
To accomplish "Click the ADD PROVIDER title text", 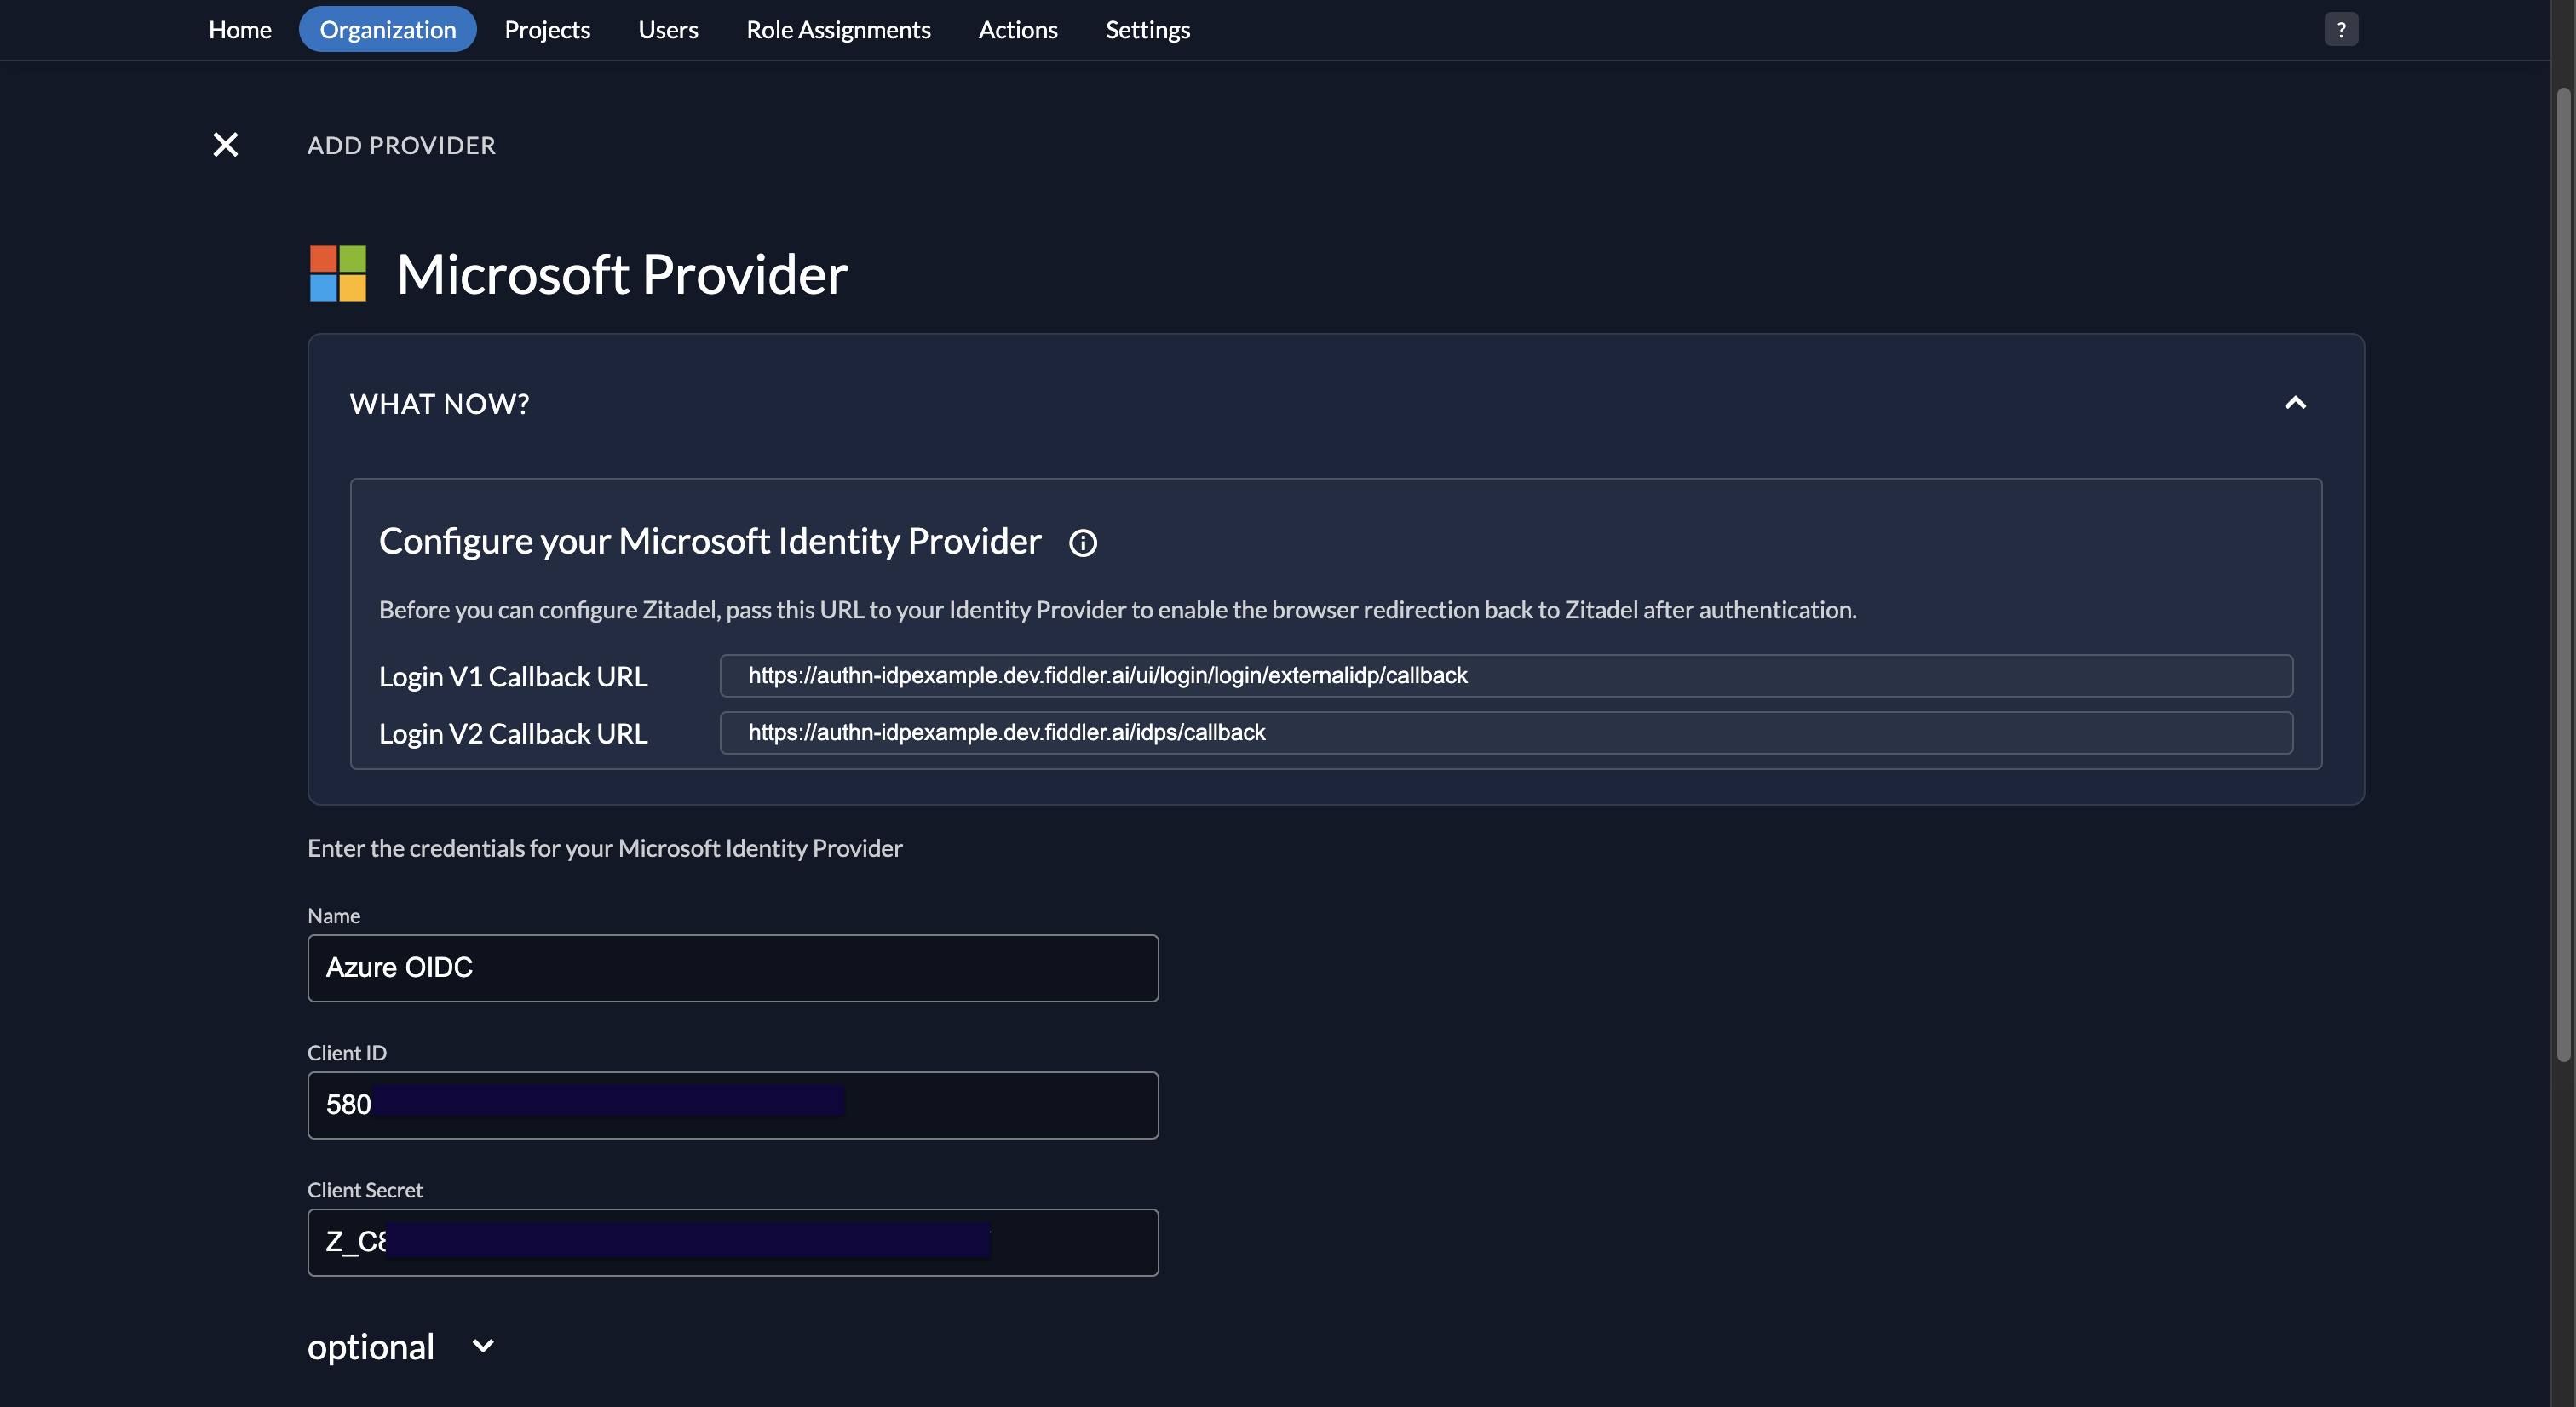I will coord(401,146).
